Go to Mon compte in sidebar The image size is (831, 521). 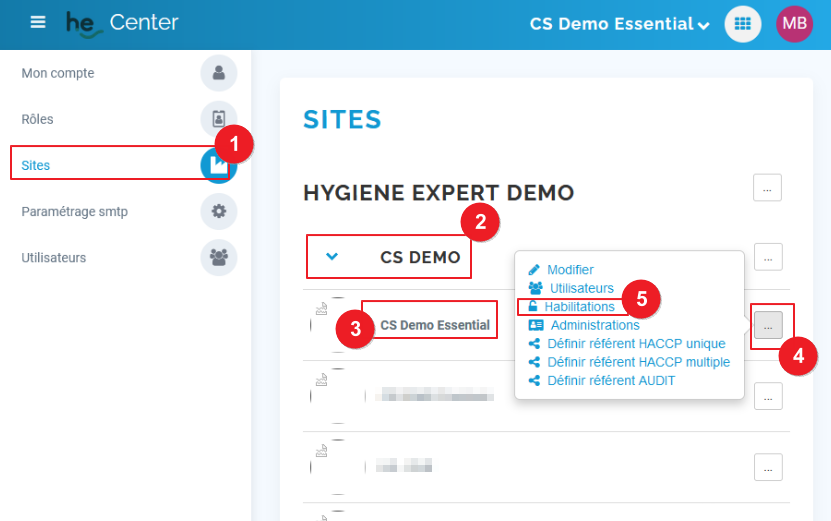tap(58, 73)
